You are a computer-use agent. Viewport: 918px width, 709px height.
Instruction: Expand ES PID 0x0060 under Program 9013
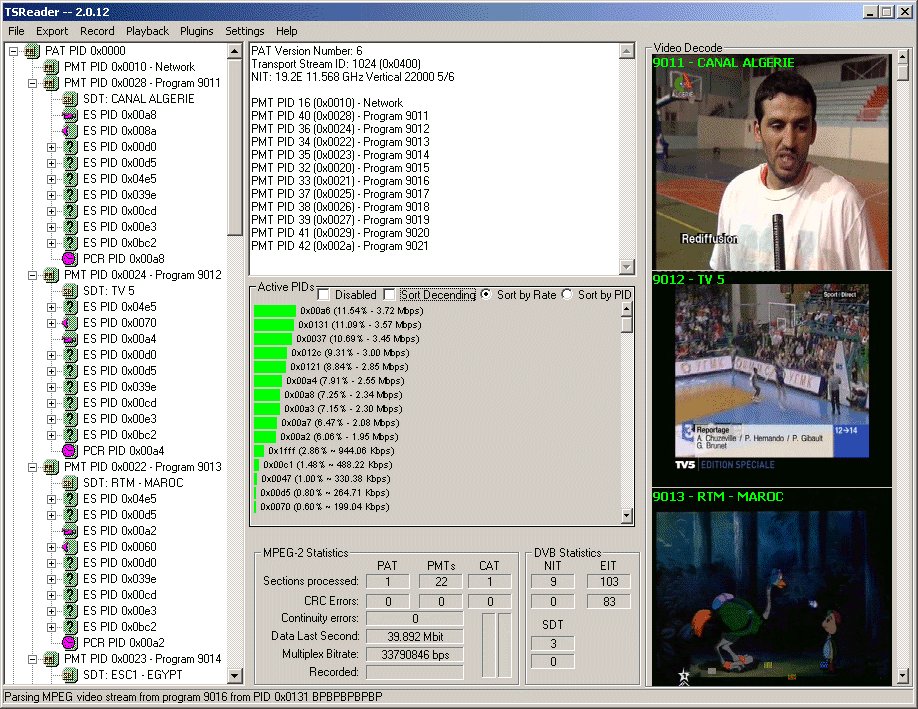coord(52,547)
